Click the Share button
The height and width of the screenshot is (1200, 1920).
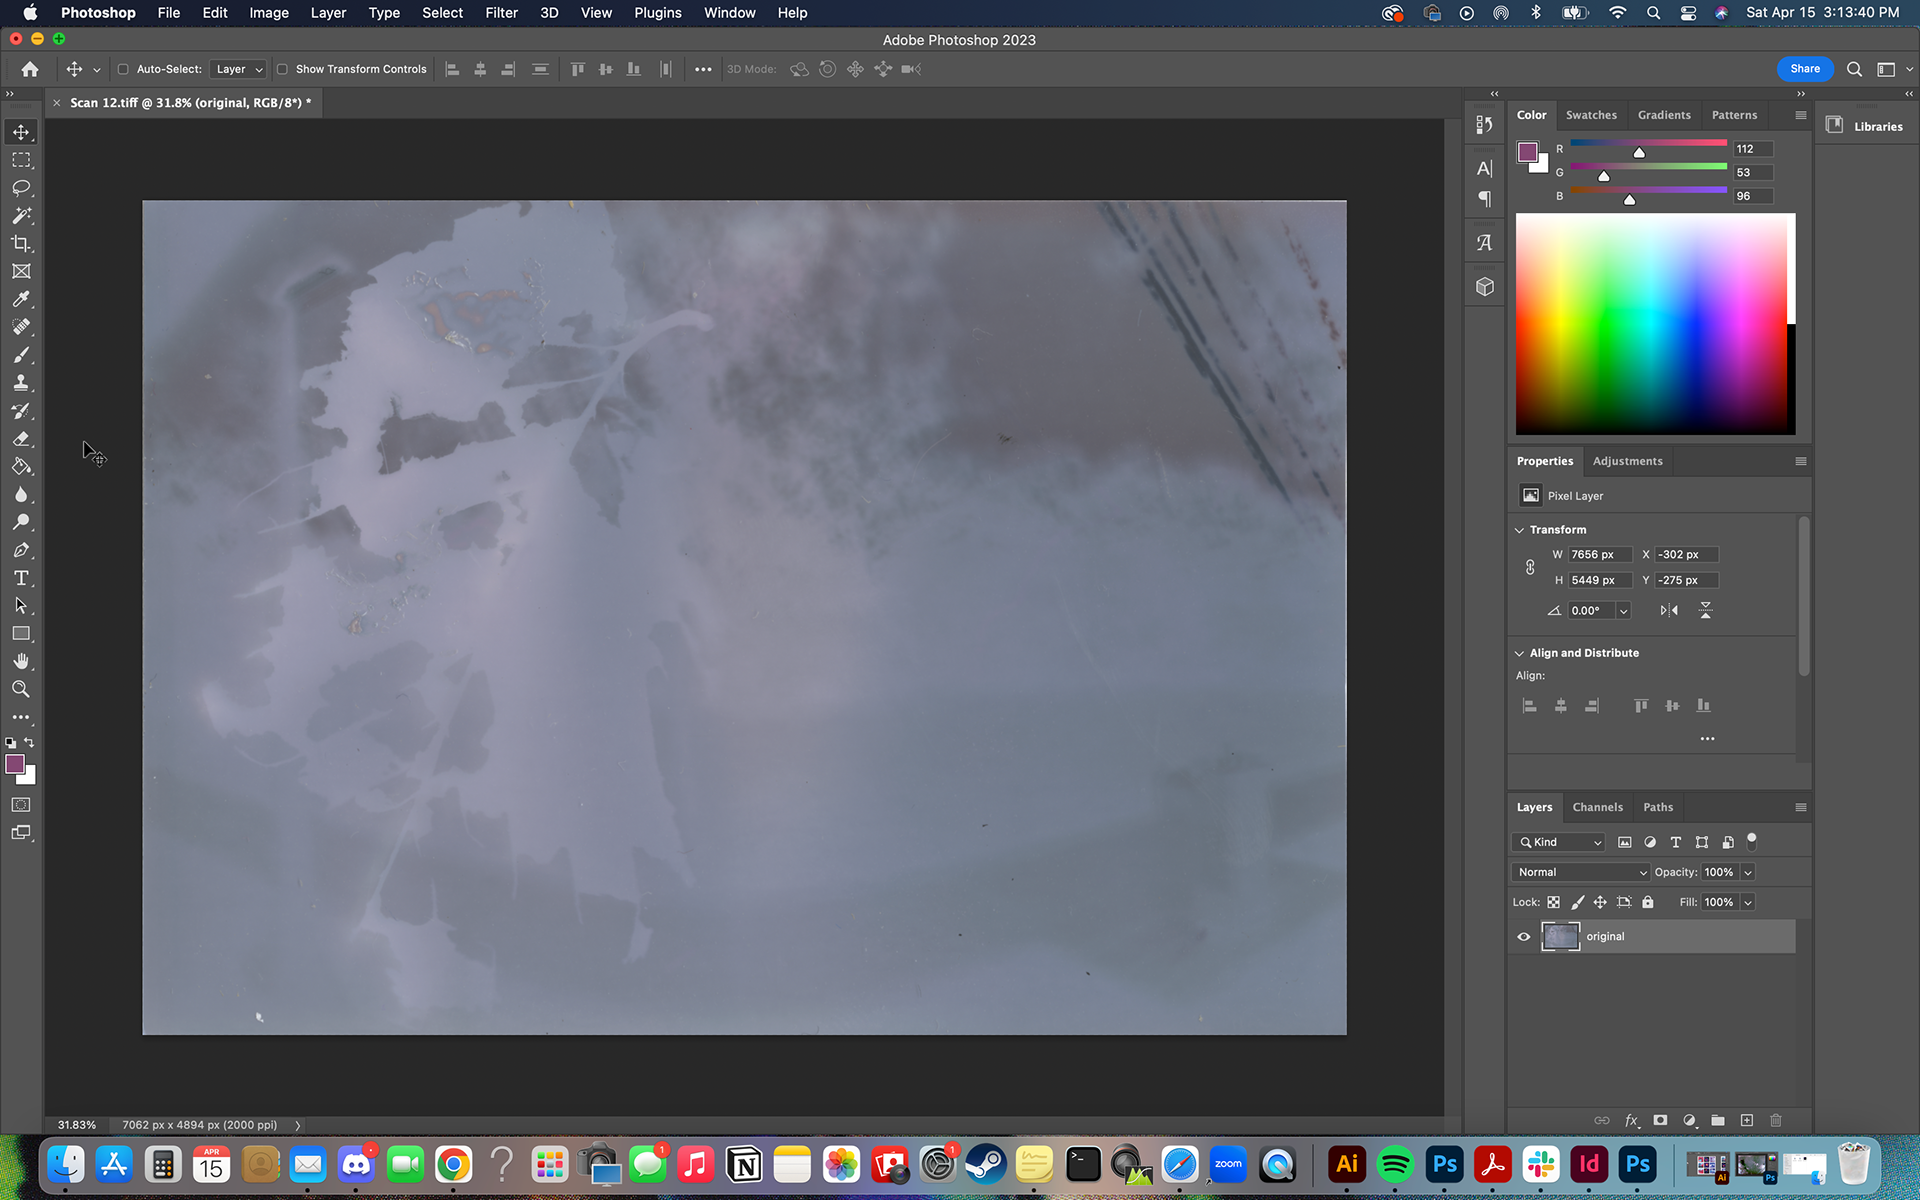point(1805,69)
